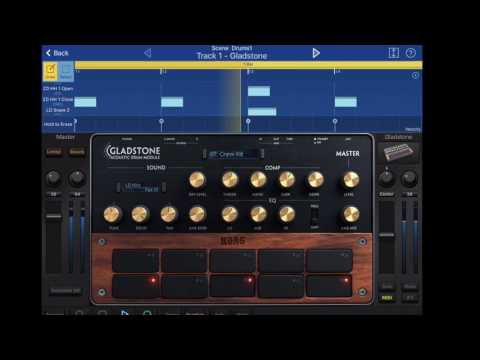Toggle the MIDI button on Gladstone channel
The height and width of the screenshot is (360, 480).
click(x=387, y=298)
